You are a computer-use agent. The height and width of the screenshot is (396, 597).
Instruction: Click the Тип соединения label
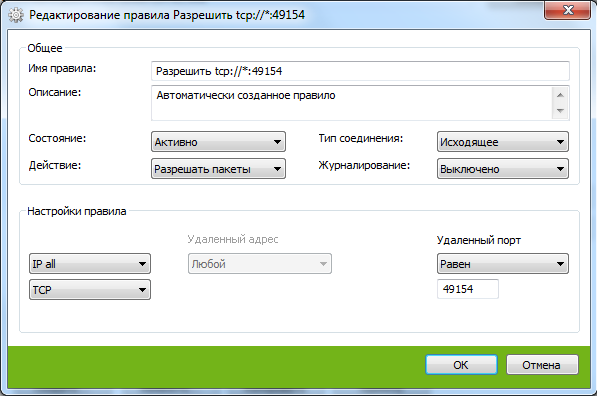[x=361, y=138]
